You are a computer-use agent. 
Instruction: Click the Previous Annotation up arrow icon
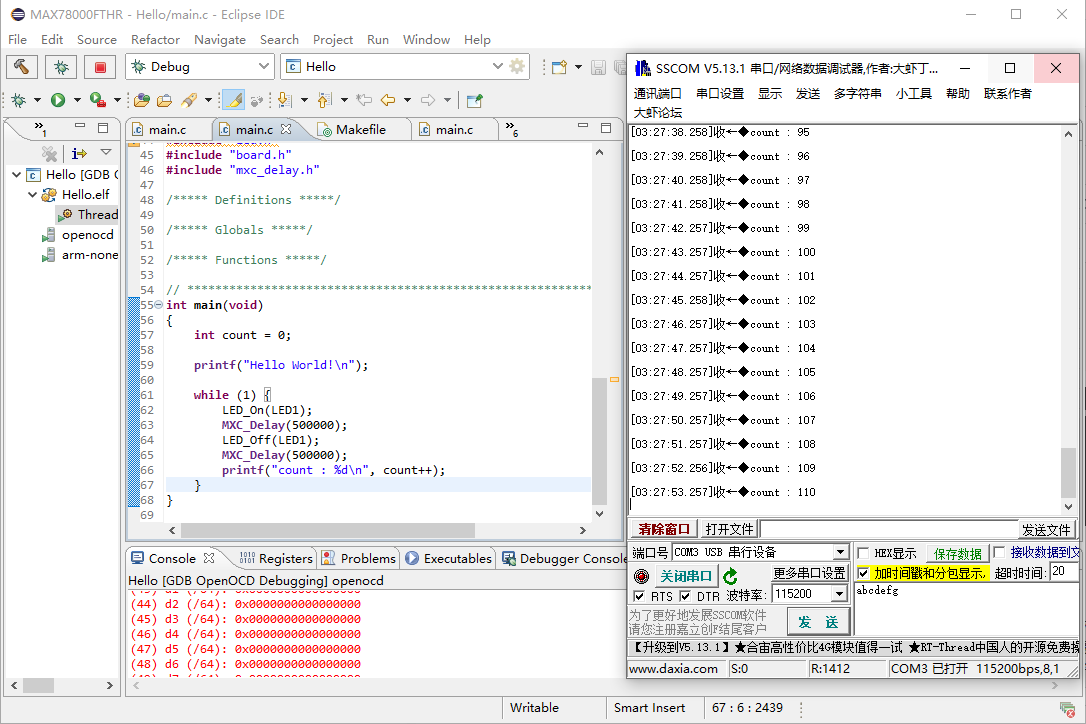coord(324,100)
